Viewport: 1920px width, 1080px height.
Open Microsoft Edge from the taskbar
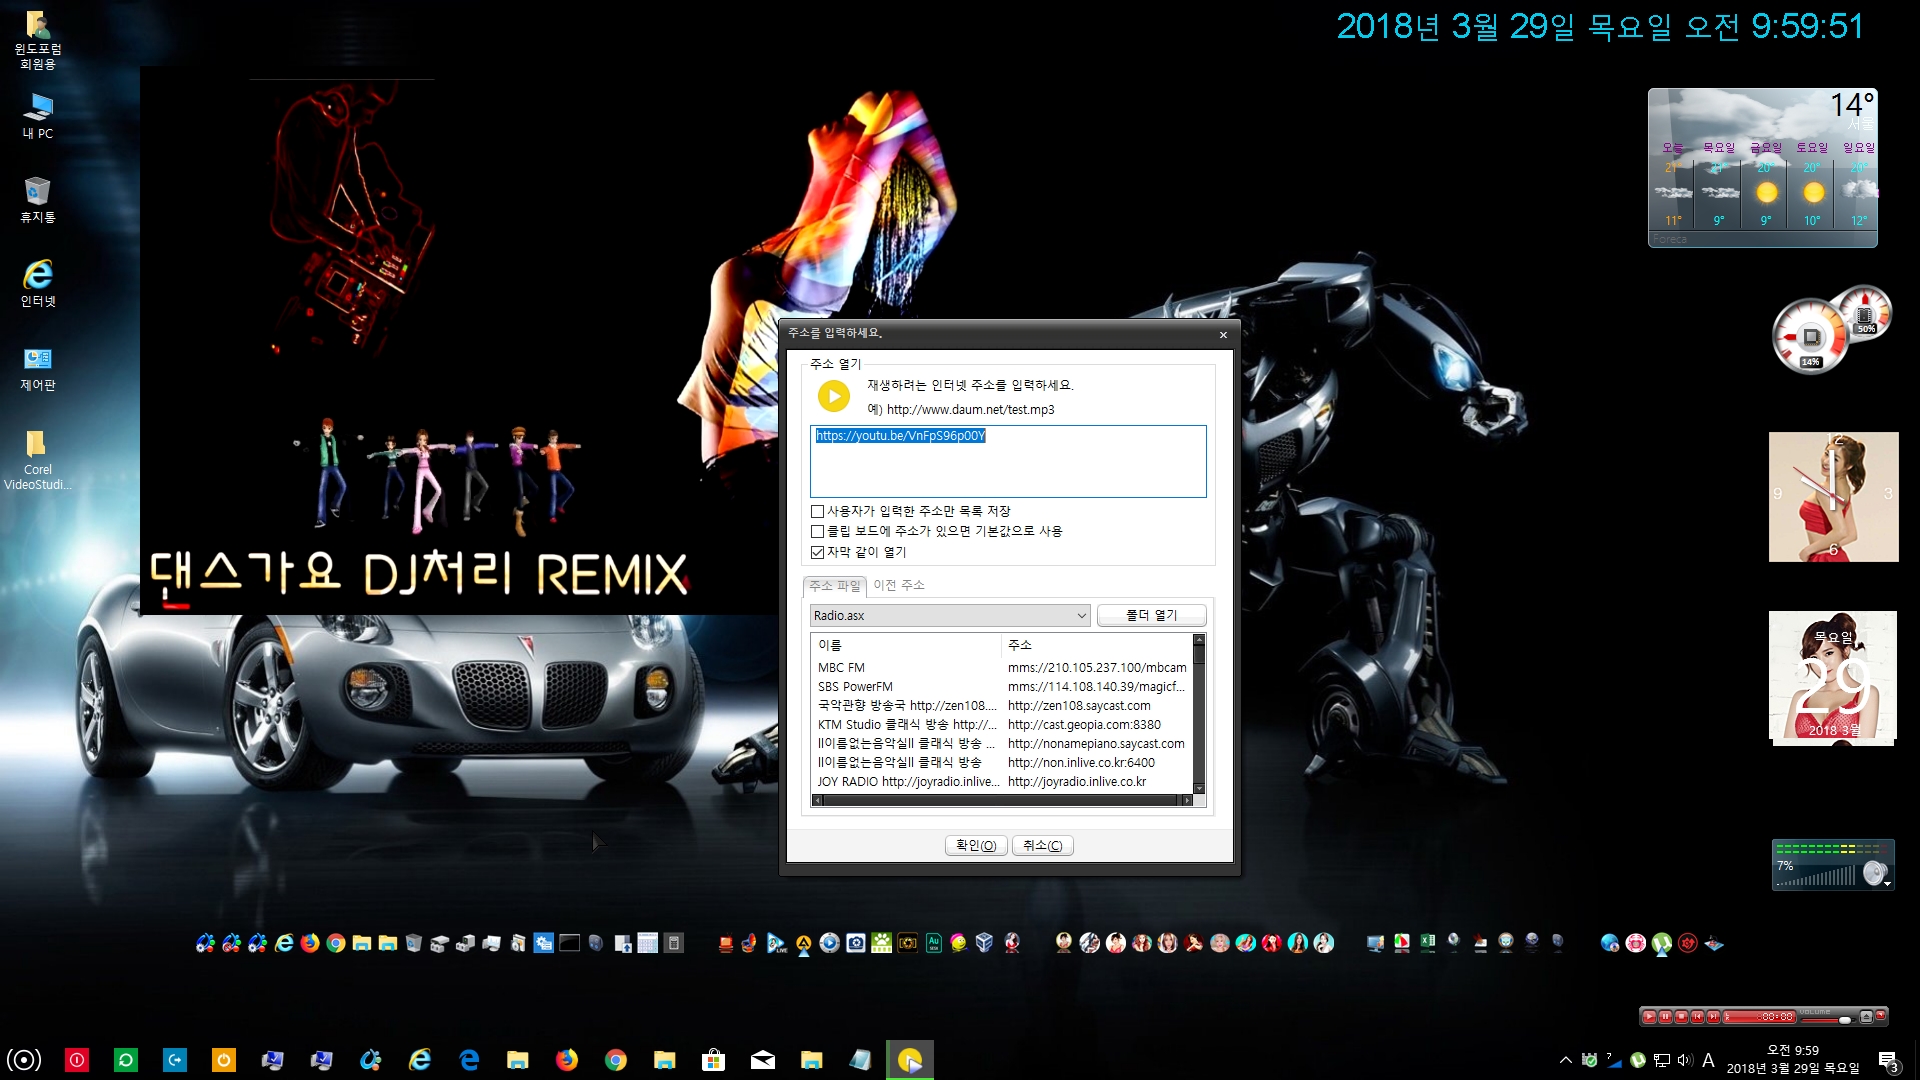click(469, 1060)
